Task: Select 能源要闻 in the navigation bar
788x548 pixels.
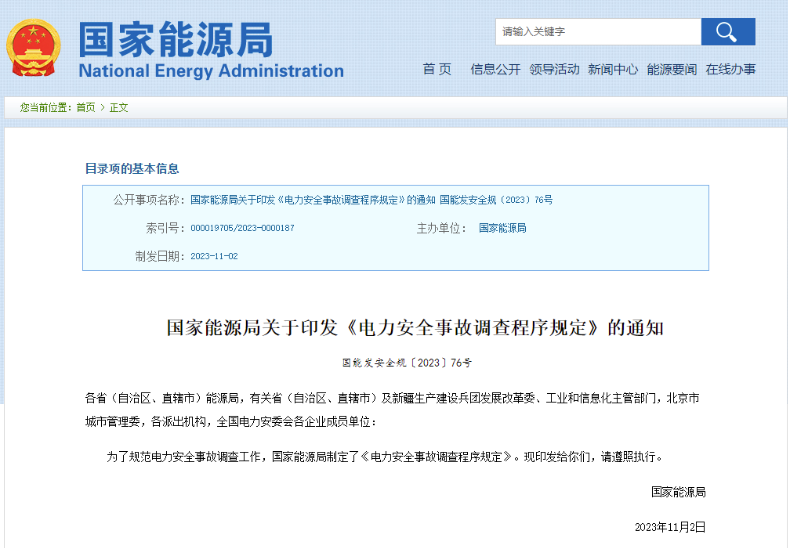Action: coord(671,69)
